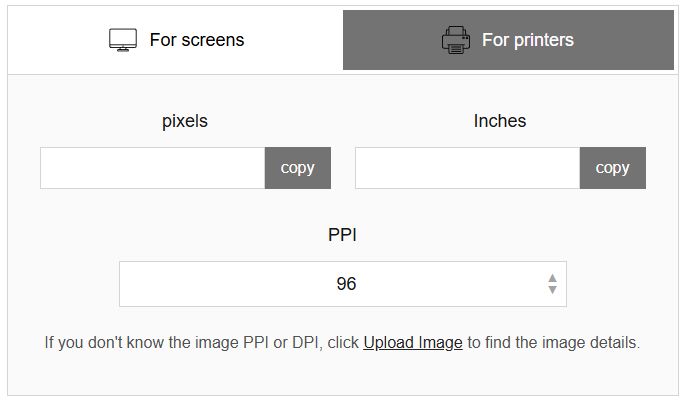Select the For printers tab

[x=508, y=40]
